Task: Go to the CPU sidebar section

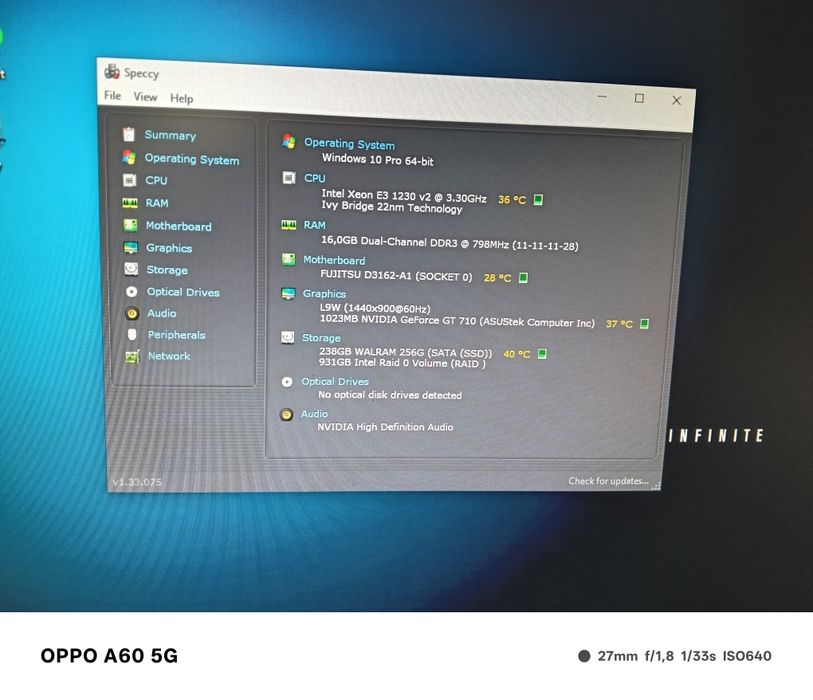Action: [x=156, y=180]
